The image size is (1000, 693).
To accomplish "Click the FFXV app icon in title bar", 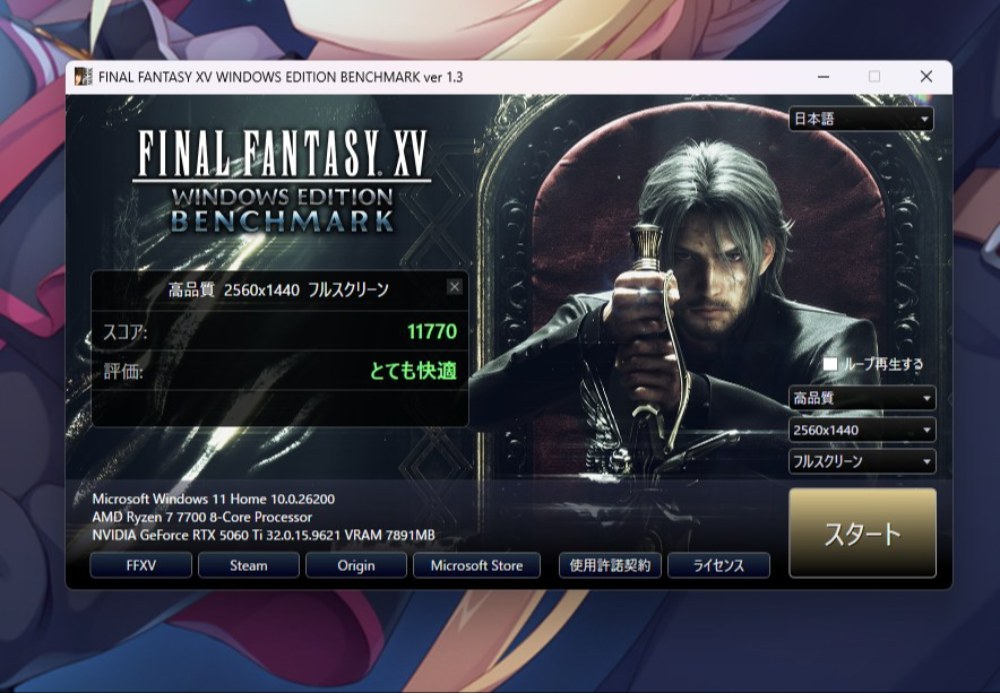I will click(83, 77).
